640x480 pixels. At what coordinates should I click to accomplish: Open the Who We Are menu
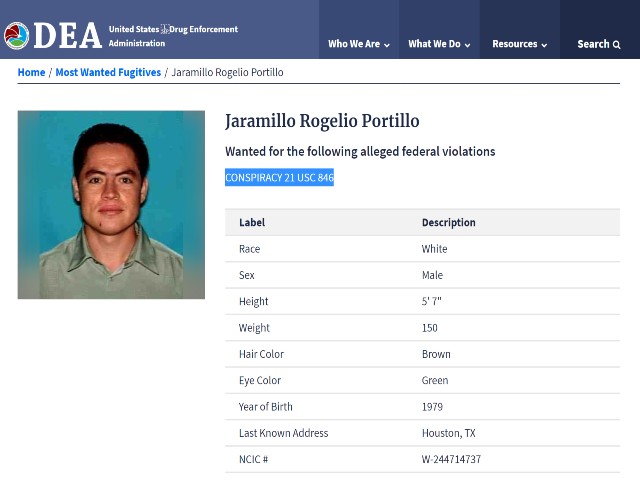click(x=359, y=44)
